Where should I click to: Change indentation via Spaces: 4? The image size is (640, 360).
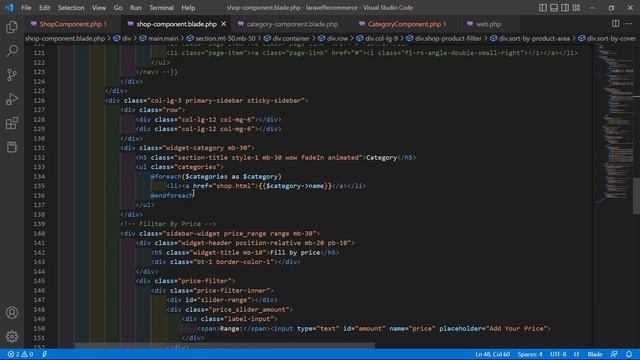click(530, 354)
